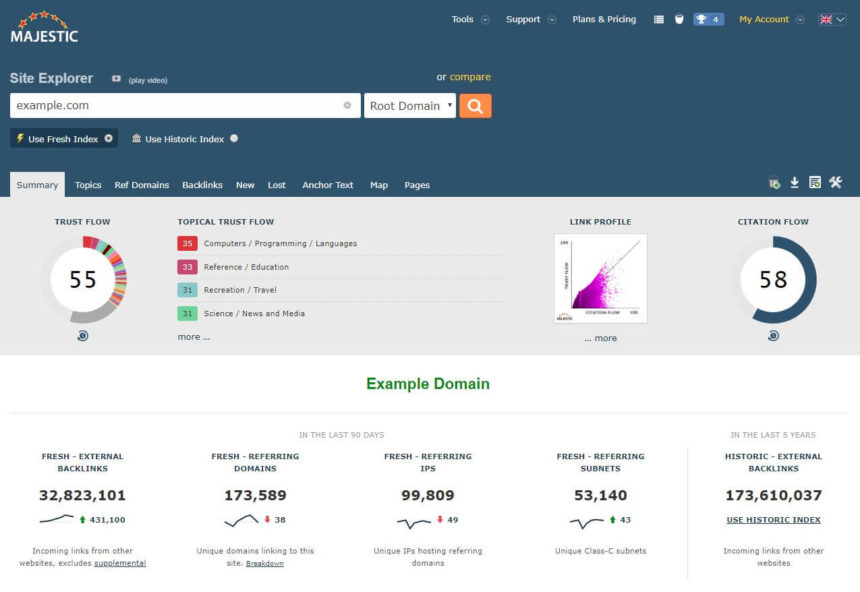Image resolution: width=860 pixels, height=592 pixels.
Task: Open the language flag selector
Action: [x=832, y=19]
